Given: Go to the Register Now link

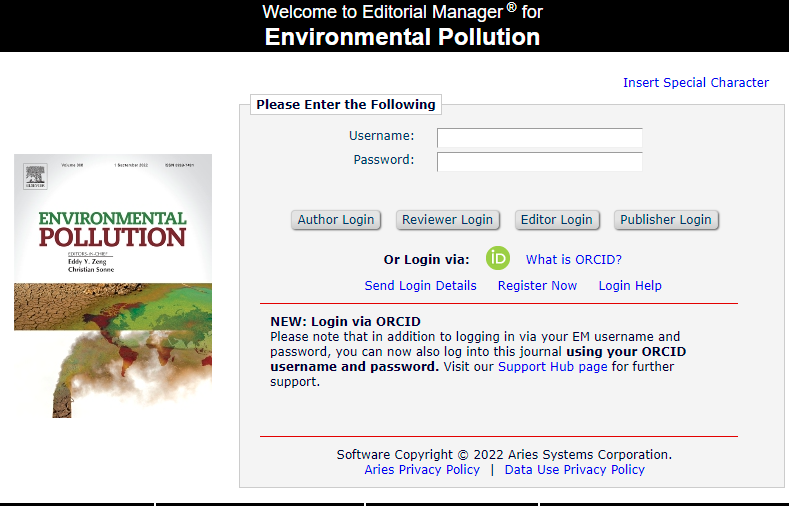Looking at the screenshot, I should [537, 286].
